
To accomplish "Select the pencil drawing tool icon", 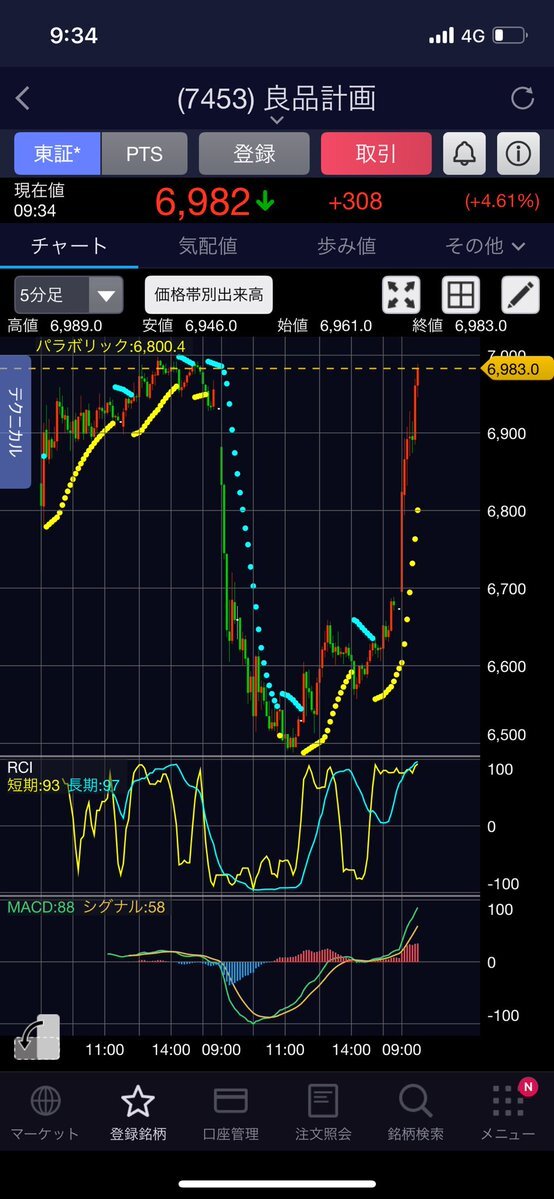I will pos(520,295).
